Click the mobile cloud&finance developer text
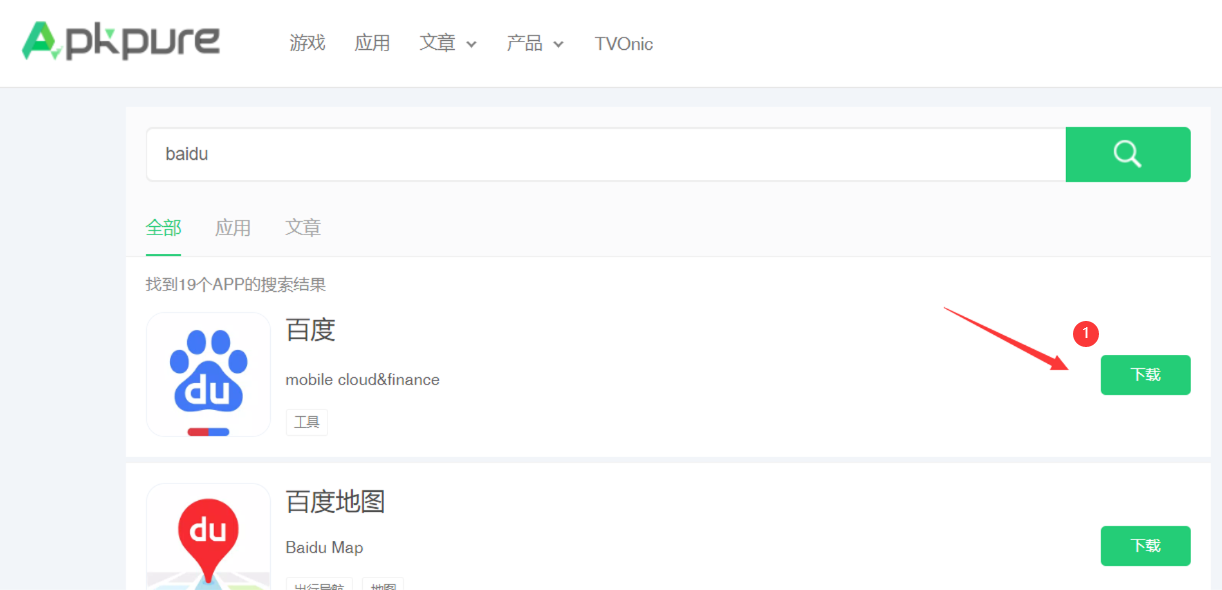 click(363, 380)
